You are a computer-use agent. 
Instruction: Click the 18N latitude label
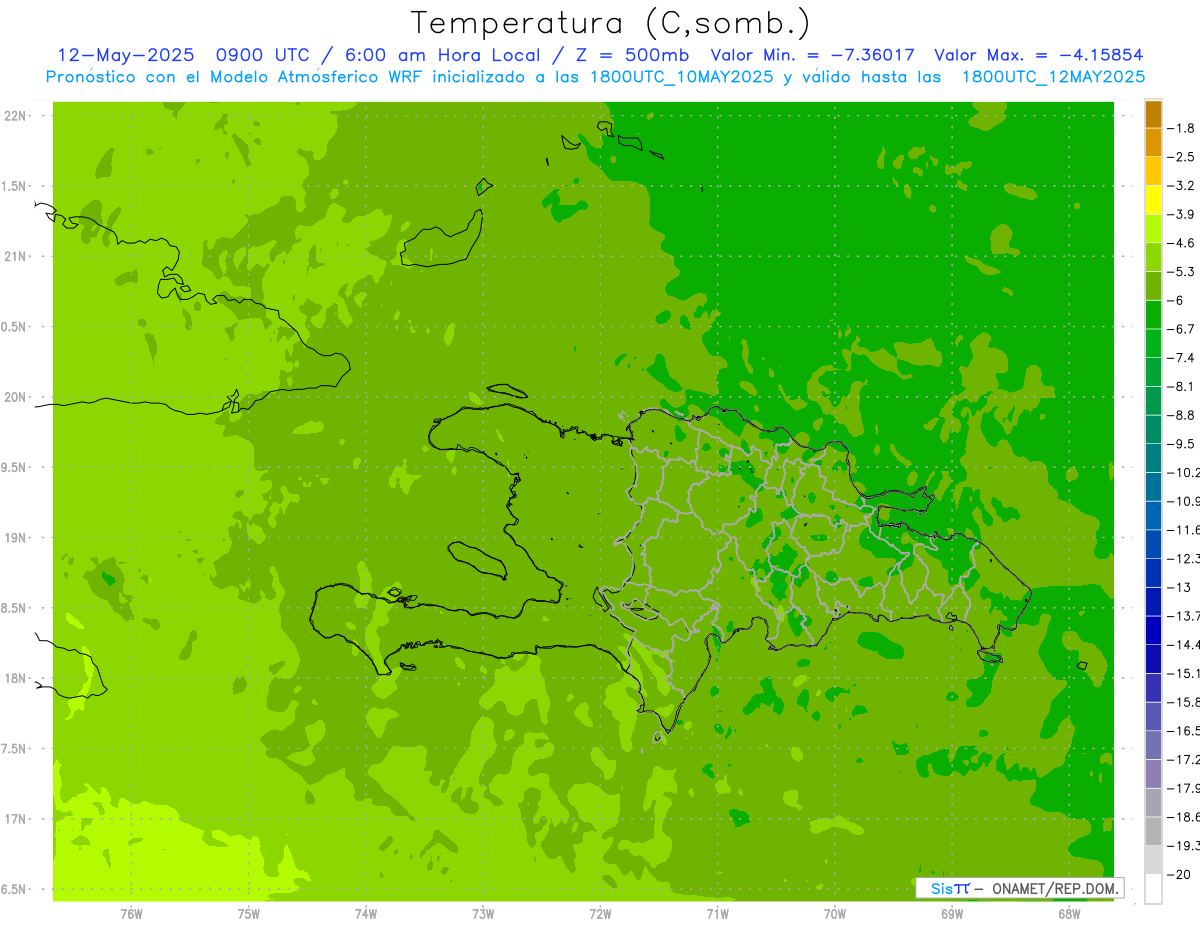tap(15, 678)
